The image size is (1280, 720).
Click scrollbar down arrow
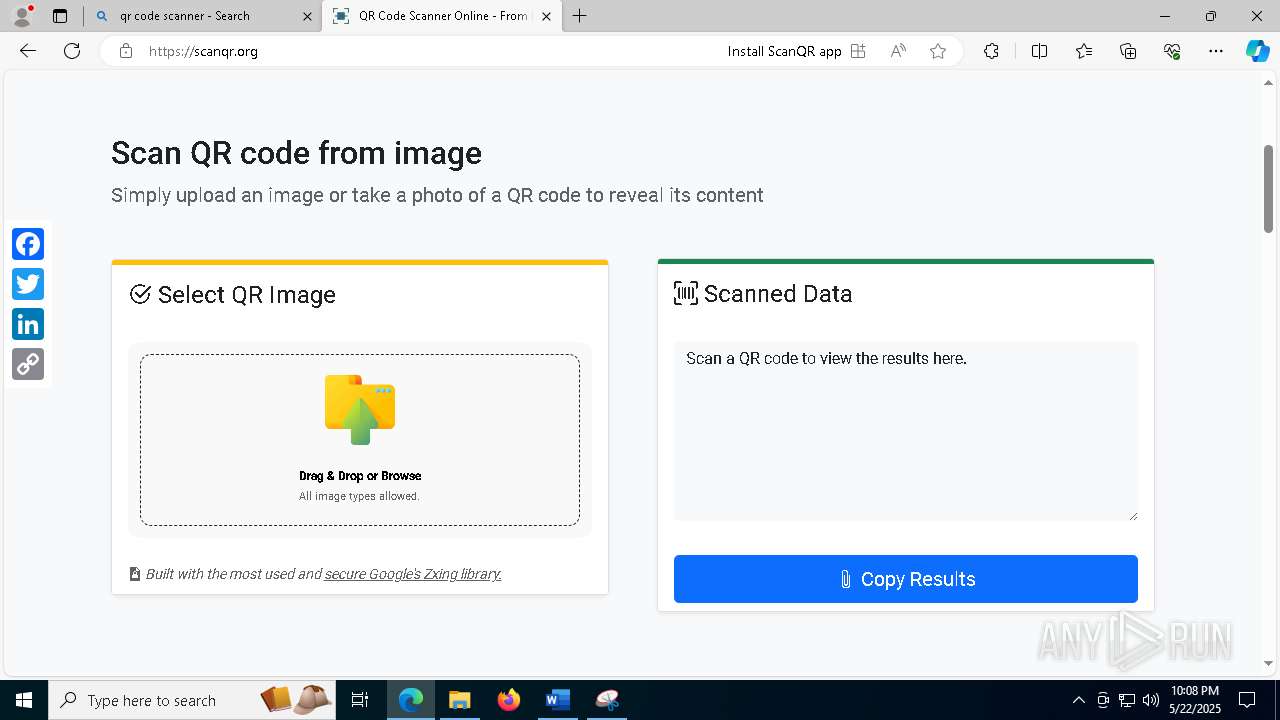(1268, 663)
